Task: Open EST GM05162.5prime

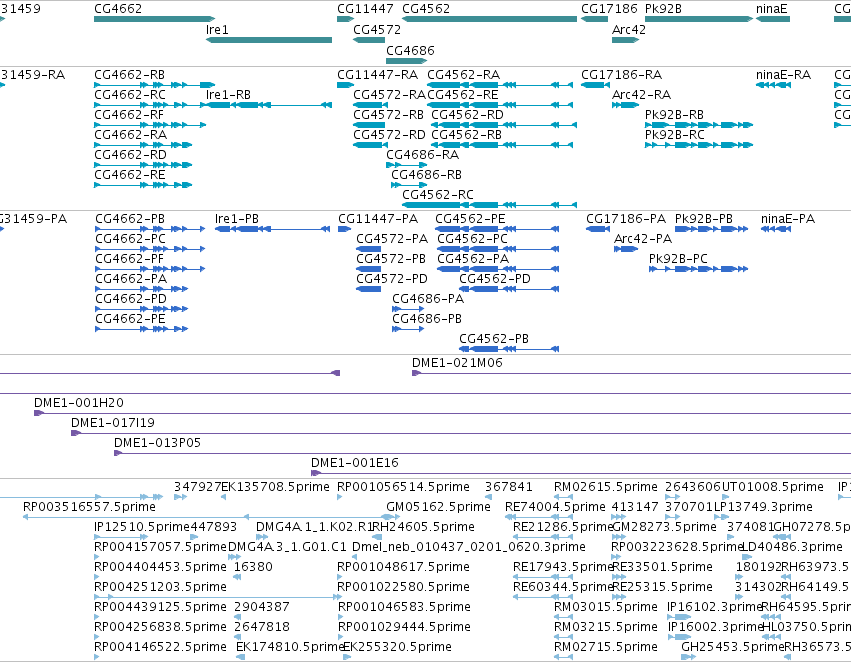Action: pyautogui.click(x=439, y=507)
